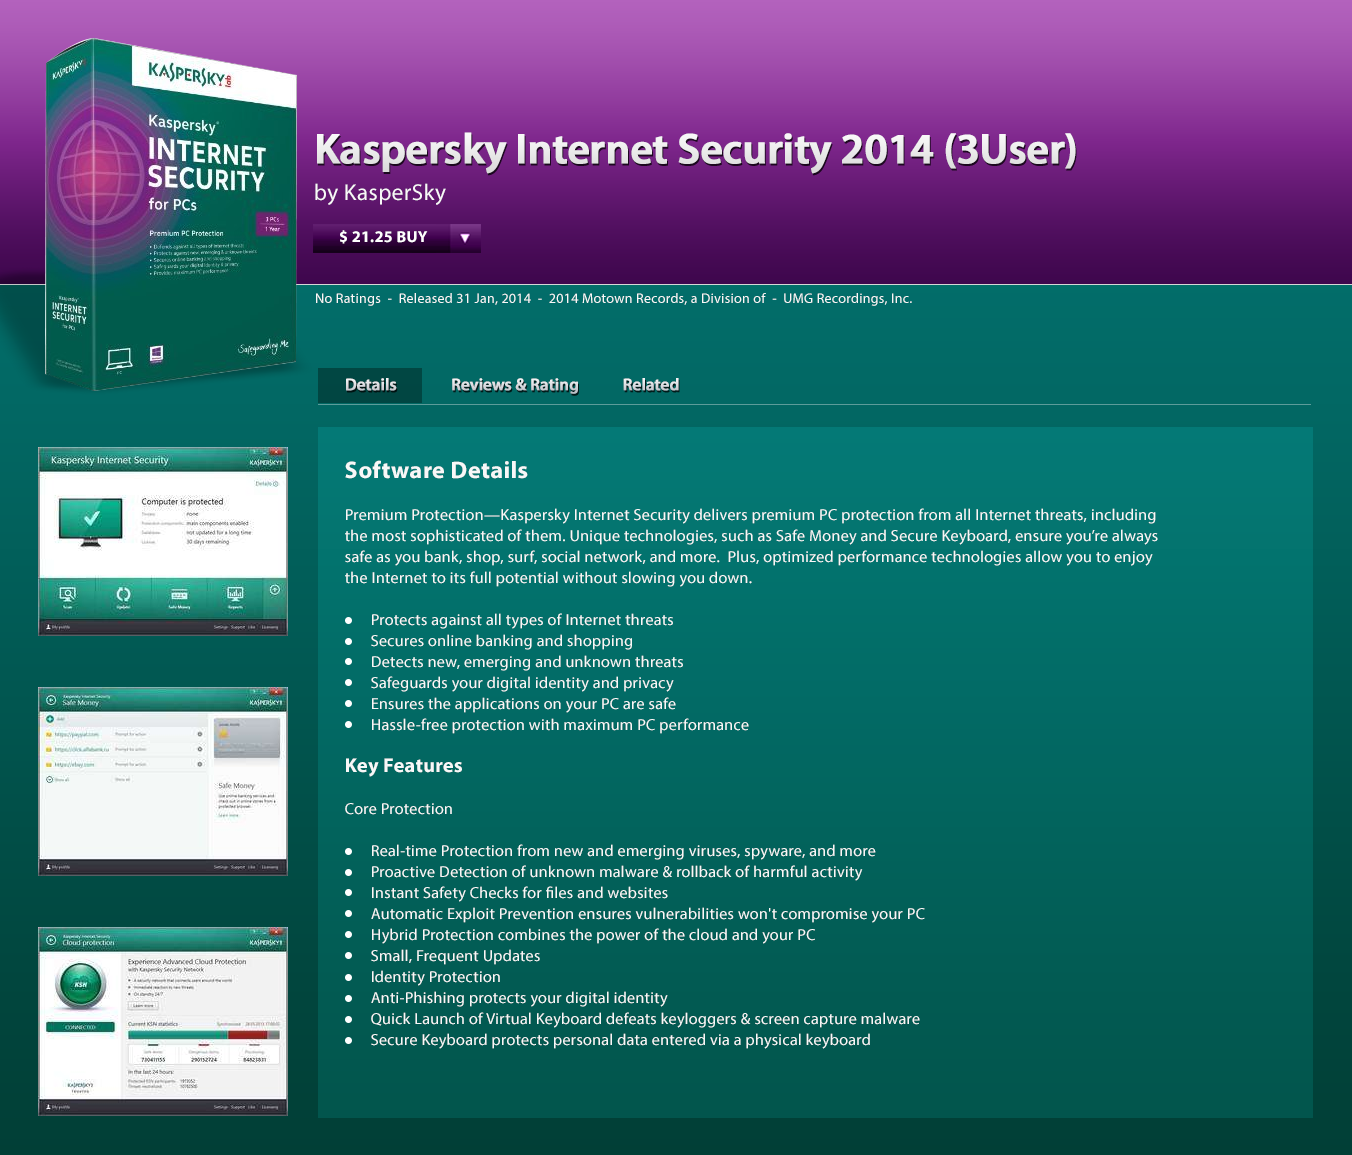Image resolution: width=1352 pixels, height=1155 pixels.
Task: Click 'Anti-Phishing protects your digital identity'
Action: (519, 998)
